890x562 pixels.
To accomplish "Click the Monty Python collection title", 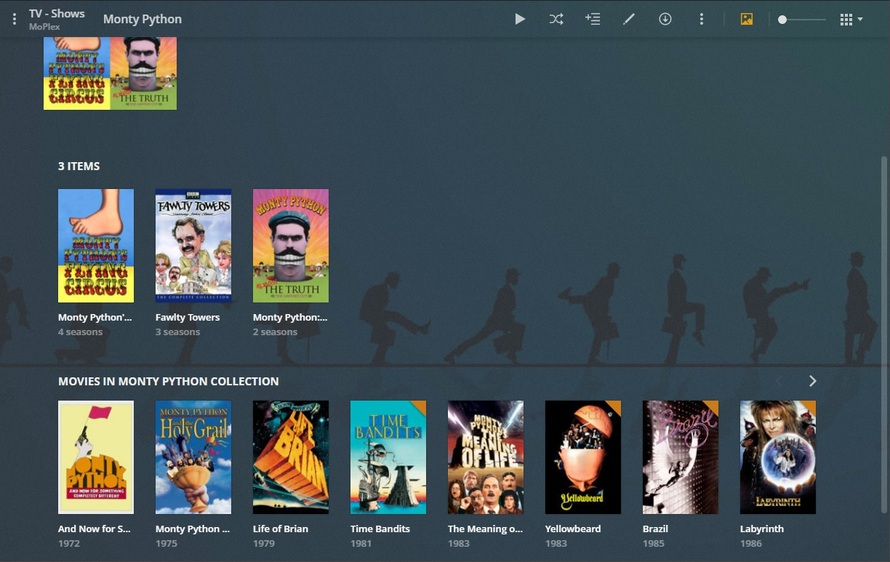I will pyautogui.click(x=142, y=19).
